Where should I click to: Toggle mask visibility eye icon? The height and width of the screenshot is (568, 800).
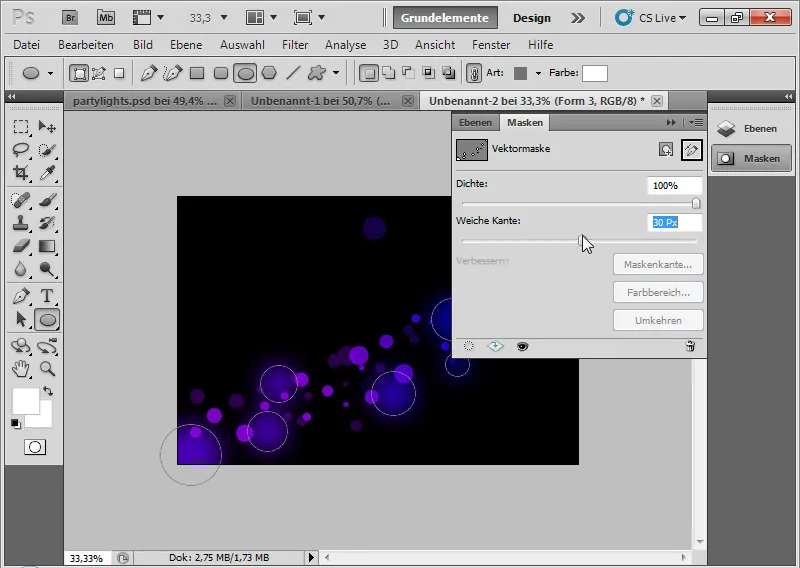click(x=522, y=347)
